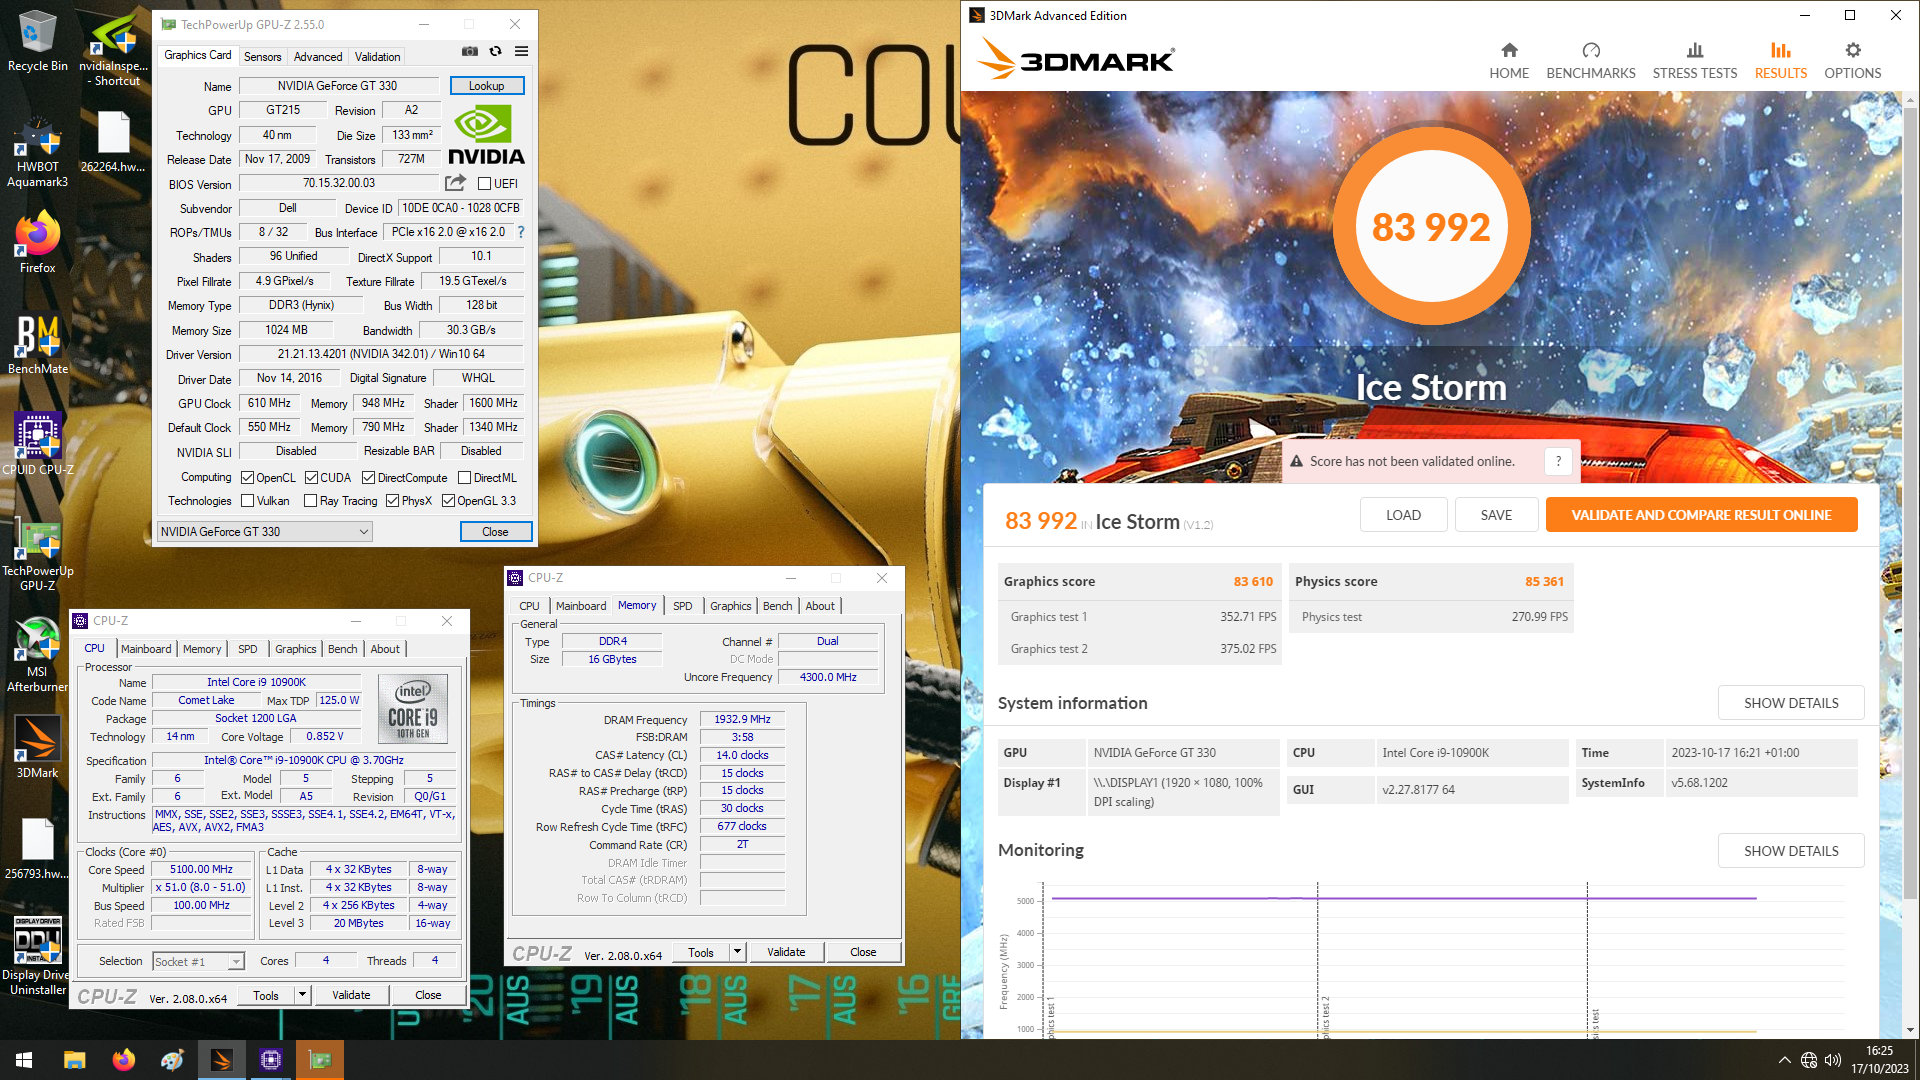Toggle the UEFI checkbox

[484, 184]
